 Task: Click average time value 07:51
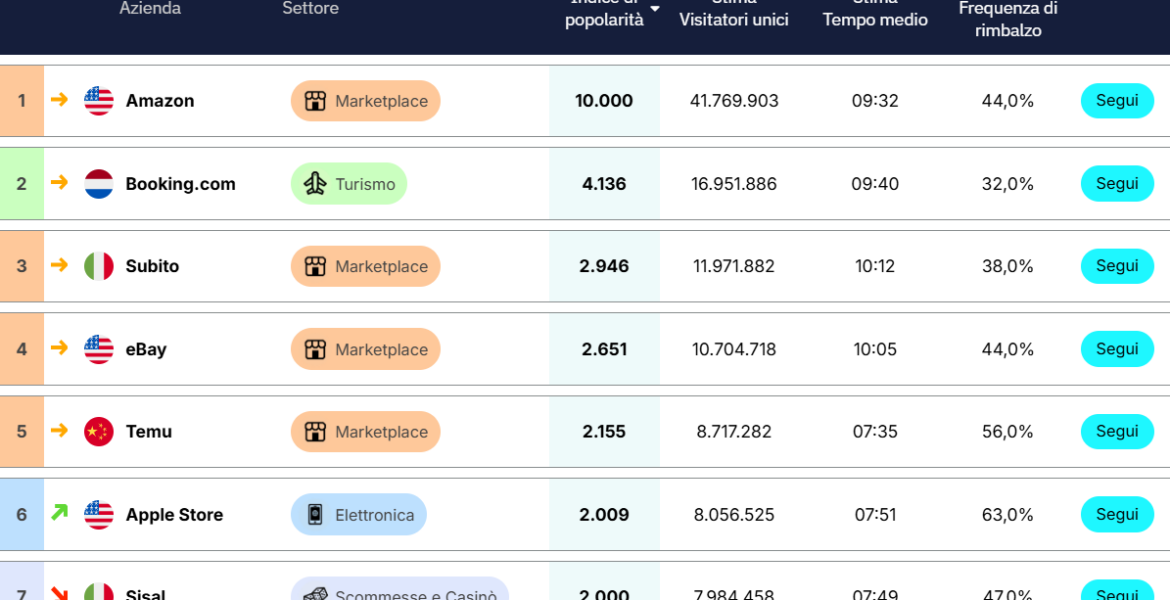[875, 515]
